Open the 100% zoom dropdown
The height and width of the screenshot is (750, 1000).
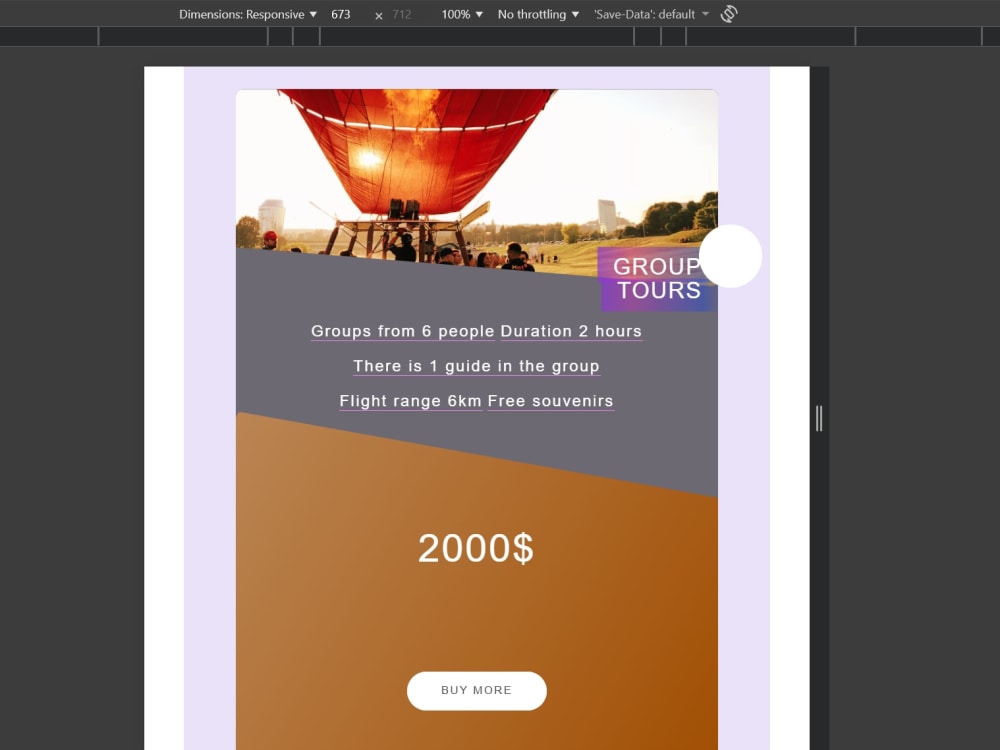(x=462, y=14)
